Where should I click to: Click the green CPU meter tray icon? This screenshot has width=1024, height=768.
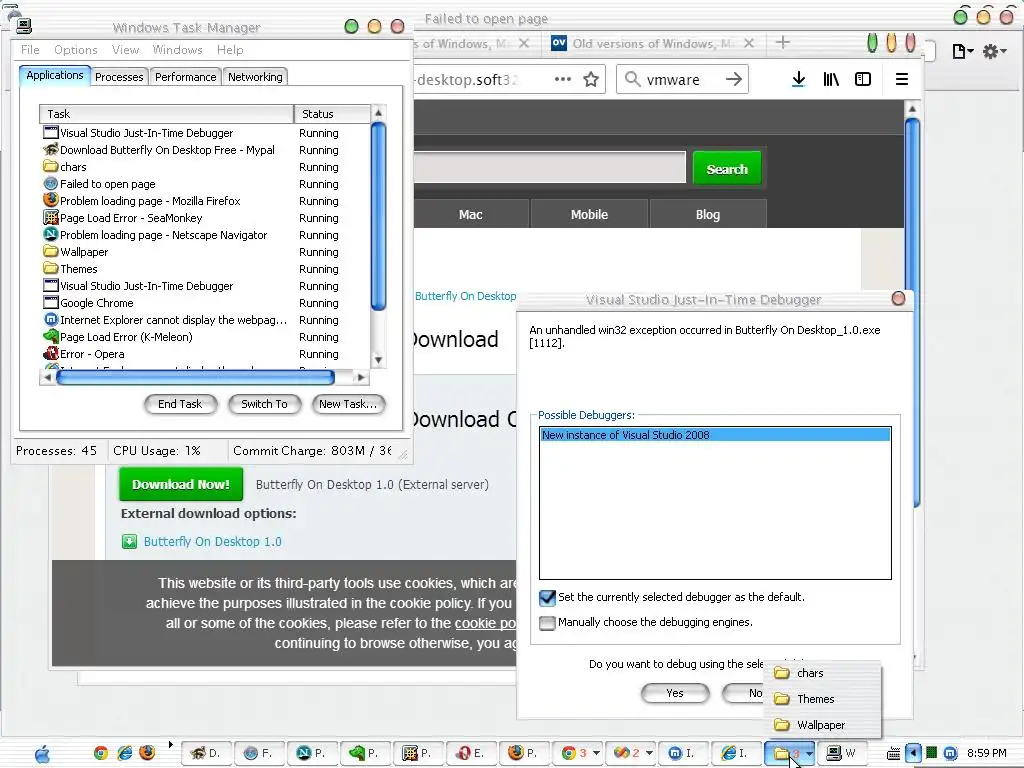click(x=932, y=753)
